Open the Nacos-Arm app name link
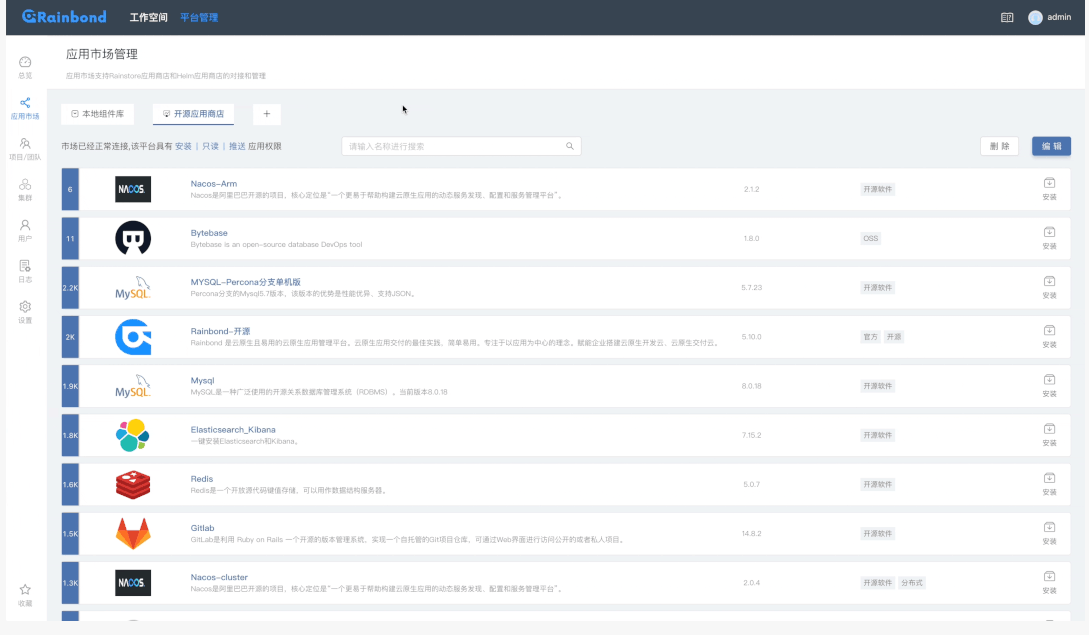This screenshot has width=1089, height=635. (214, 183)
